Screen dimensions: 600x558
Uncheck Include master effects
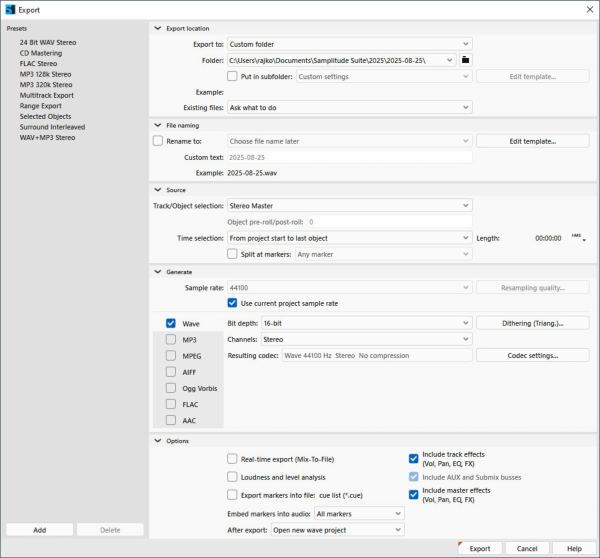(414, 494)
